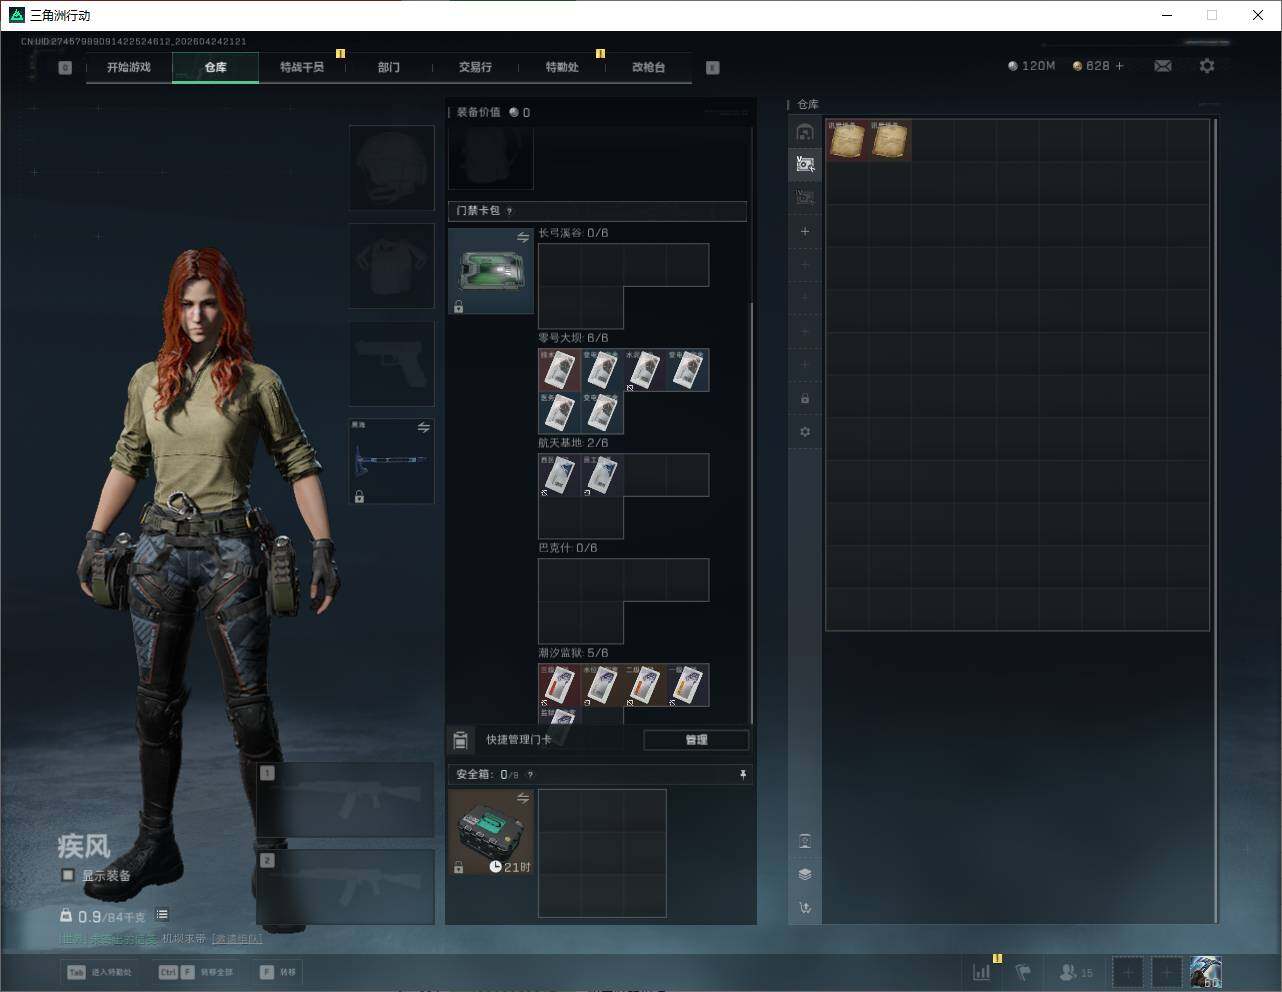The width and height of the screenshot is (1282, 992).
Task: Switch to the 特战干员 tab
Action: [302, 67]
